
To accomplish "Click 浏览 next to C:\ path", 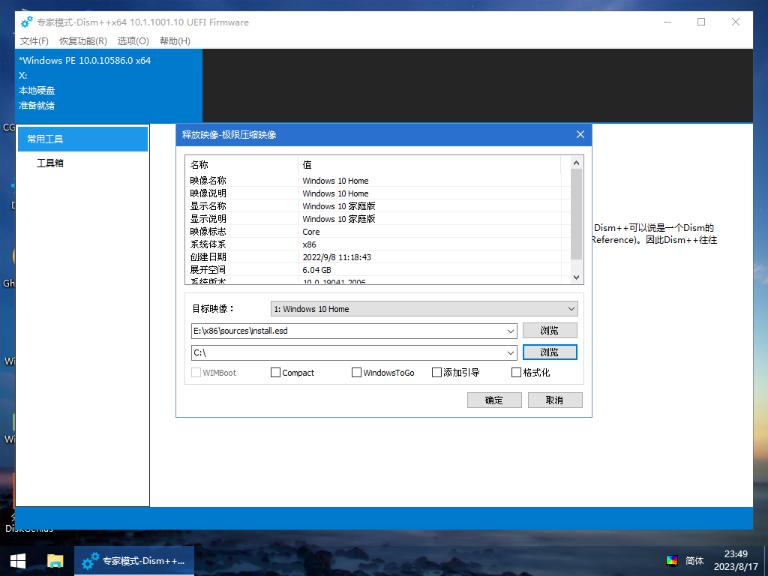I will pyautogui.click(x=550, y=352).
